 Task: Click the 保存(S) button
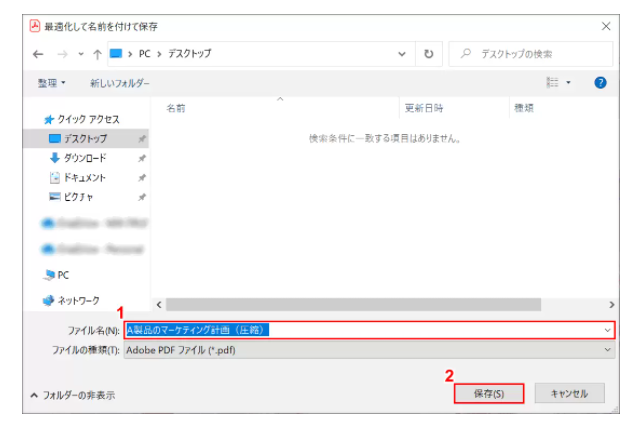click(x=489, y=394)
